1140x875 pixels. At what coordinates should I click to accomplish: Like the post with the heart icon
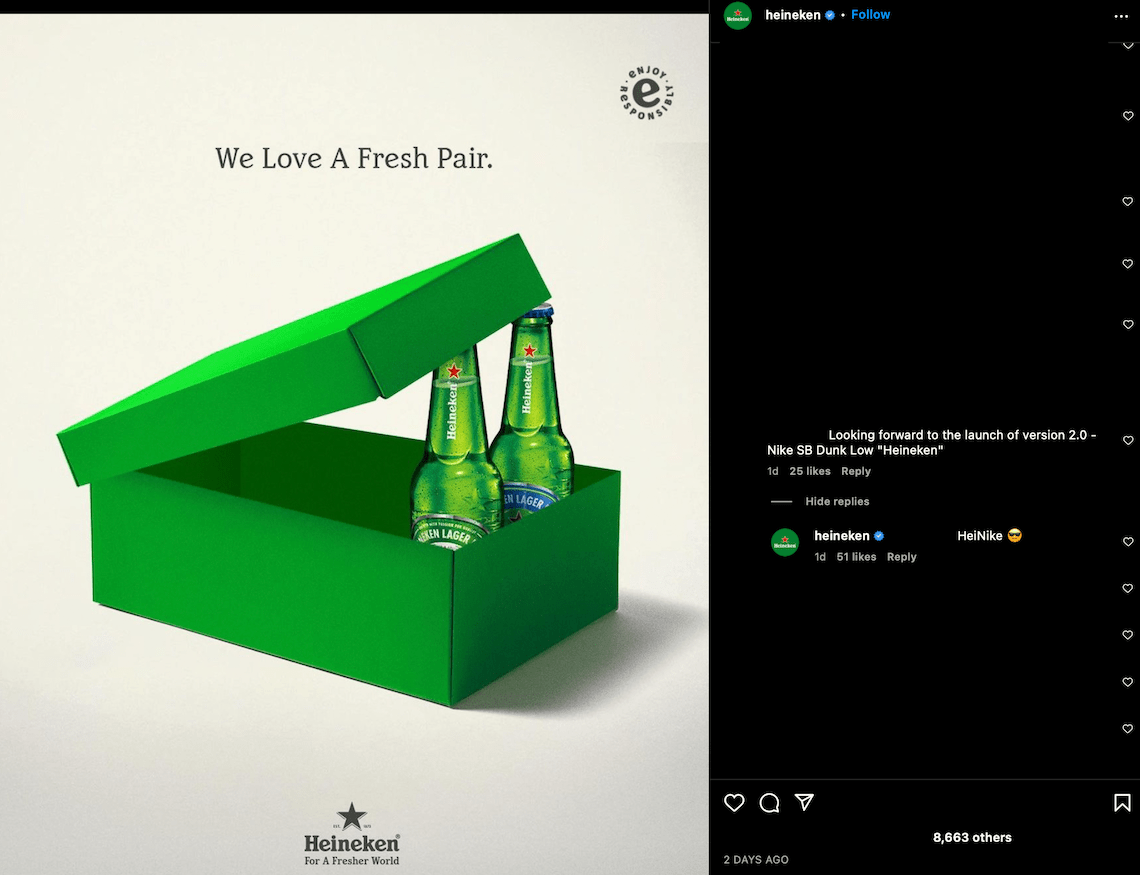tap(734, 802)
